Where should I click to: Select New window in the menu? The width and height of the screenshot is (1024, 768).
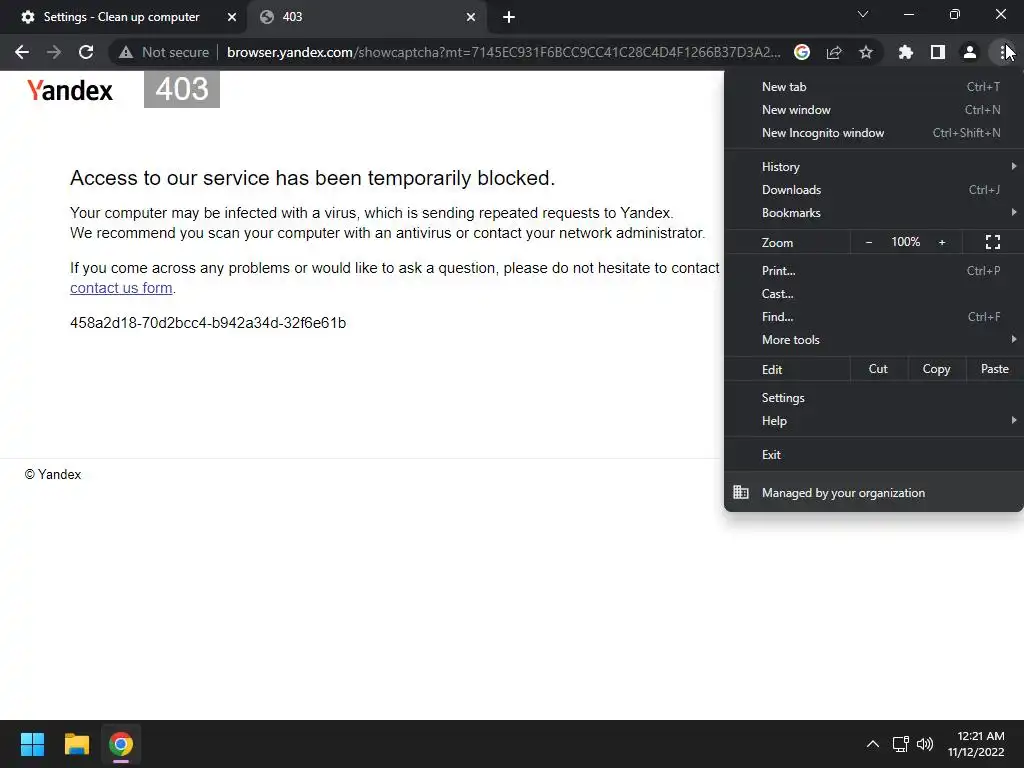tap(874, 110)
